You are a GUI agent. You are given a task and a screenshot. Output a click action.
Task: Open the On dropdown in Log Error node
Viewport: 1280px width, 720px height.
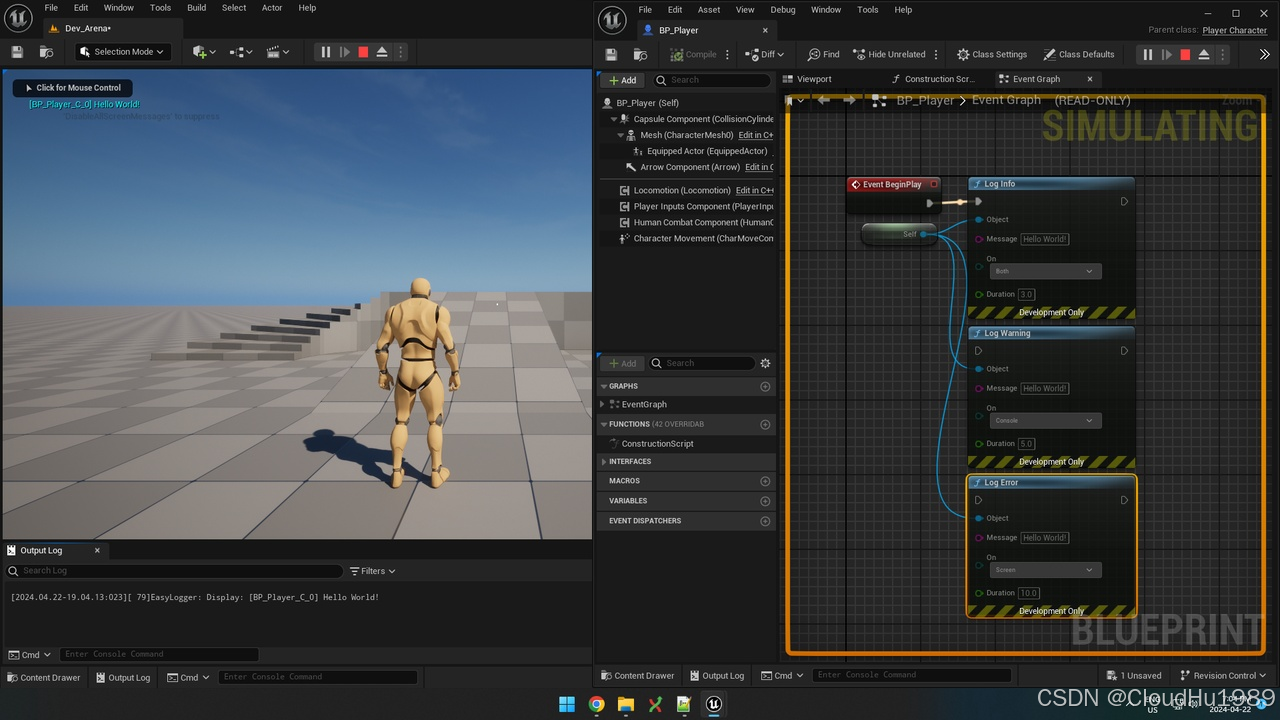pos(1045,570)
